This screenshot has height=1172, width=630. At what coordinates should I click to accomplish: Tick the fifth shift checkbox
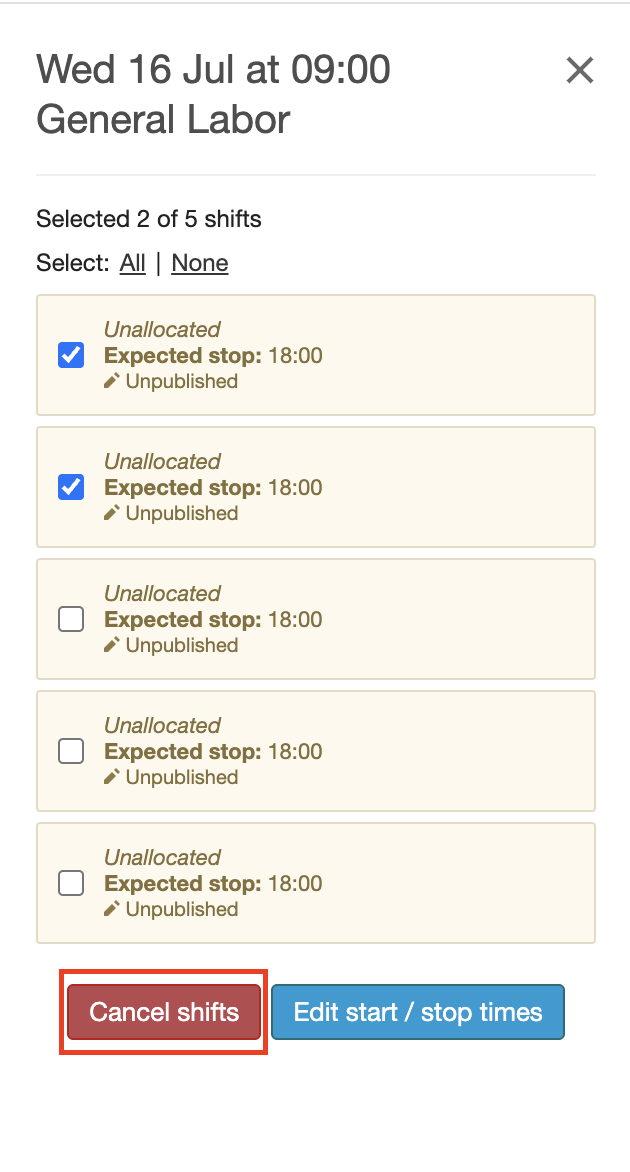[x=71, y=883]
